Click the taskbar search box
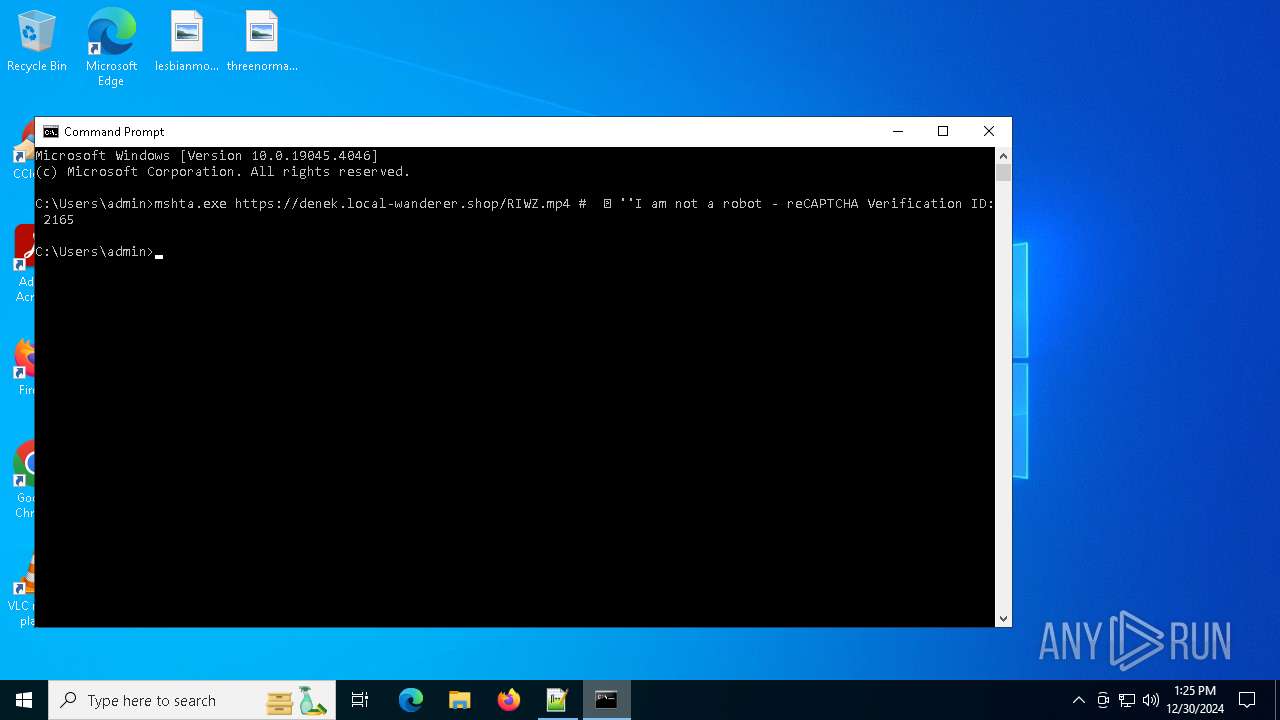Screen dimensions: 1280x720 194,700
